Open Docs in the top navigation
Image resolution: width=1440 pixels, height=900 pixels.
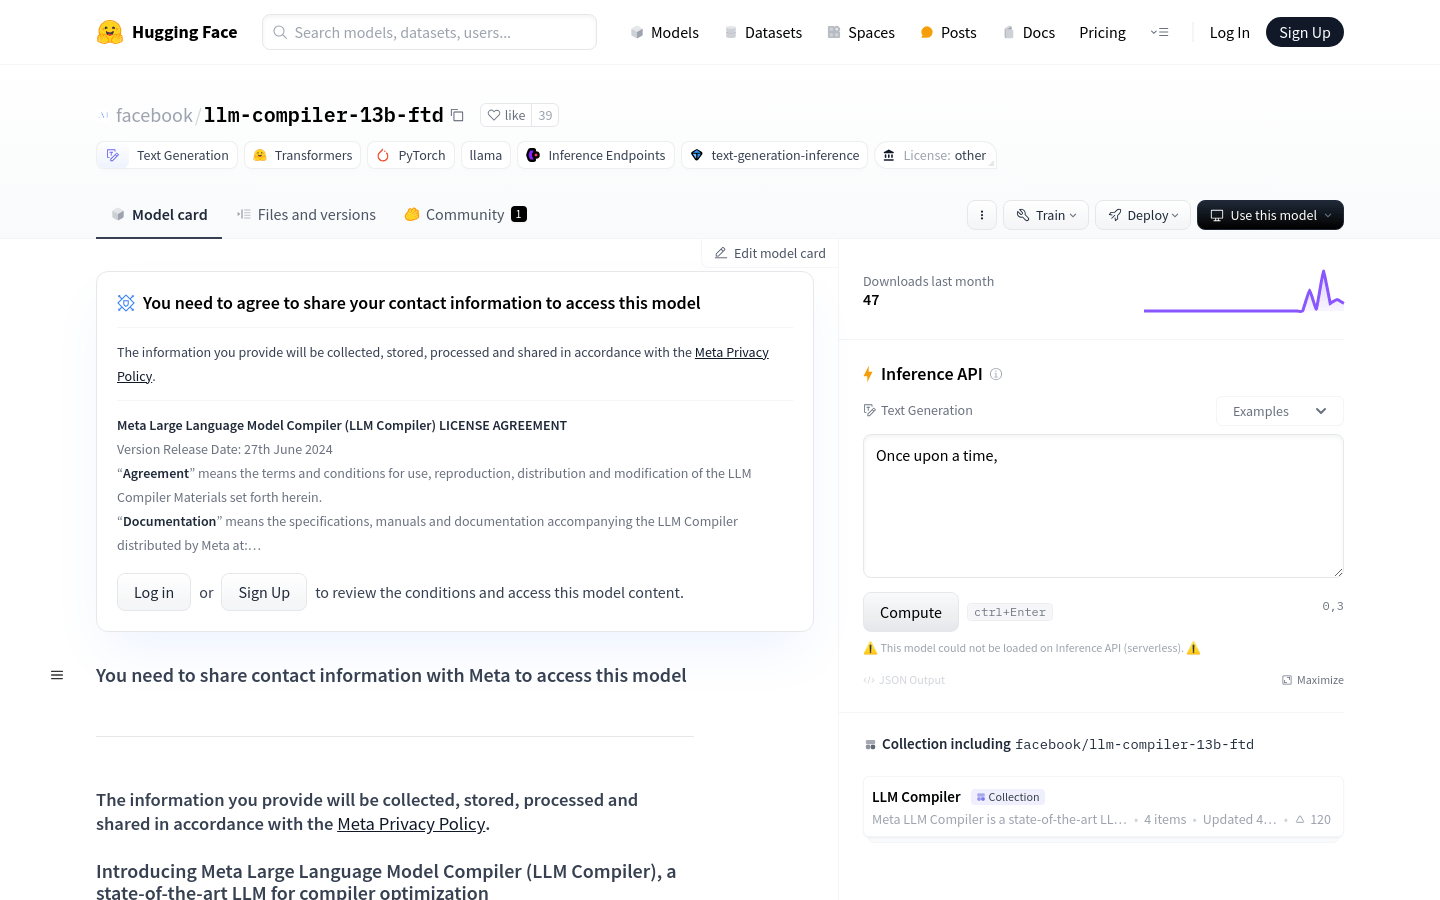point(1028,32)
